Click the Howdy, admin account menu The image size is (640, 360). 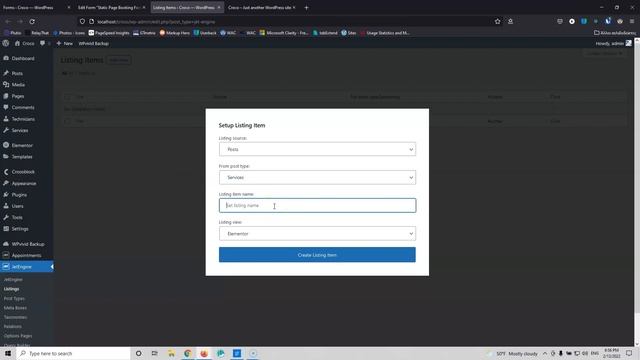coord(613,43)
